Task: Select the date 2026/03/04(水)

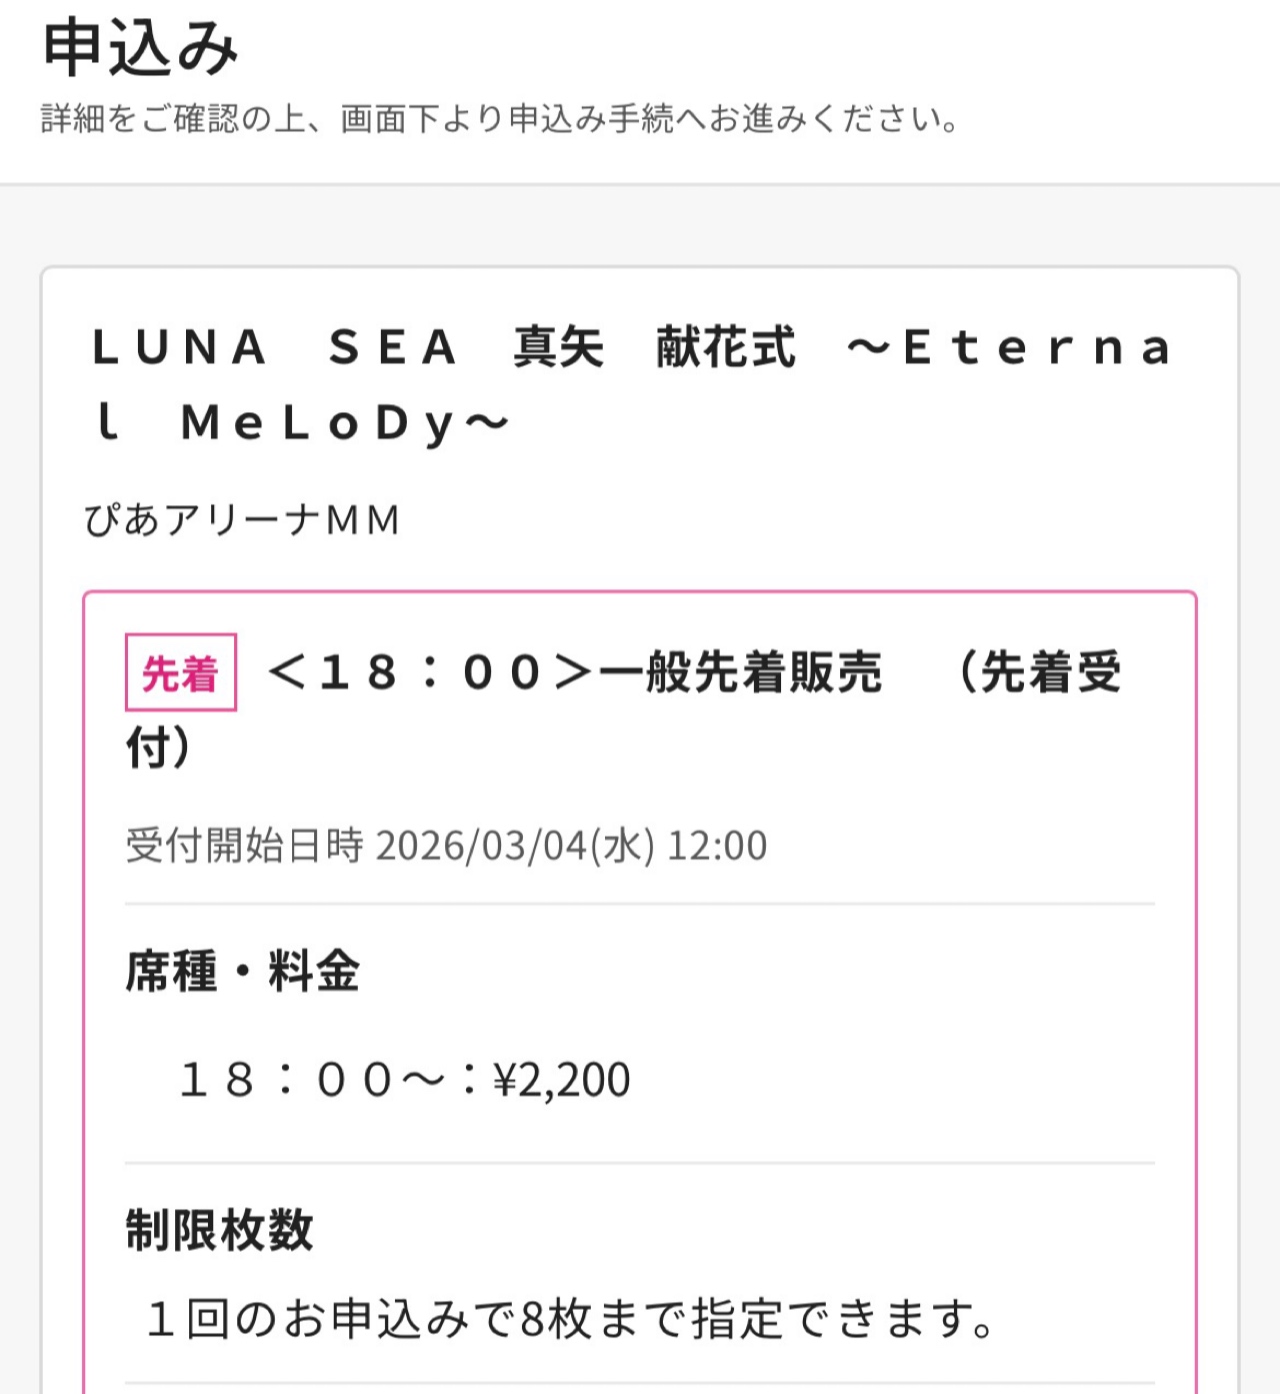Action: click(x=515, y=846)
